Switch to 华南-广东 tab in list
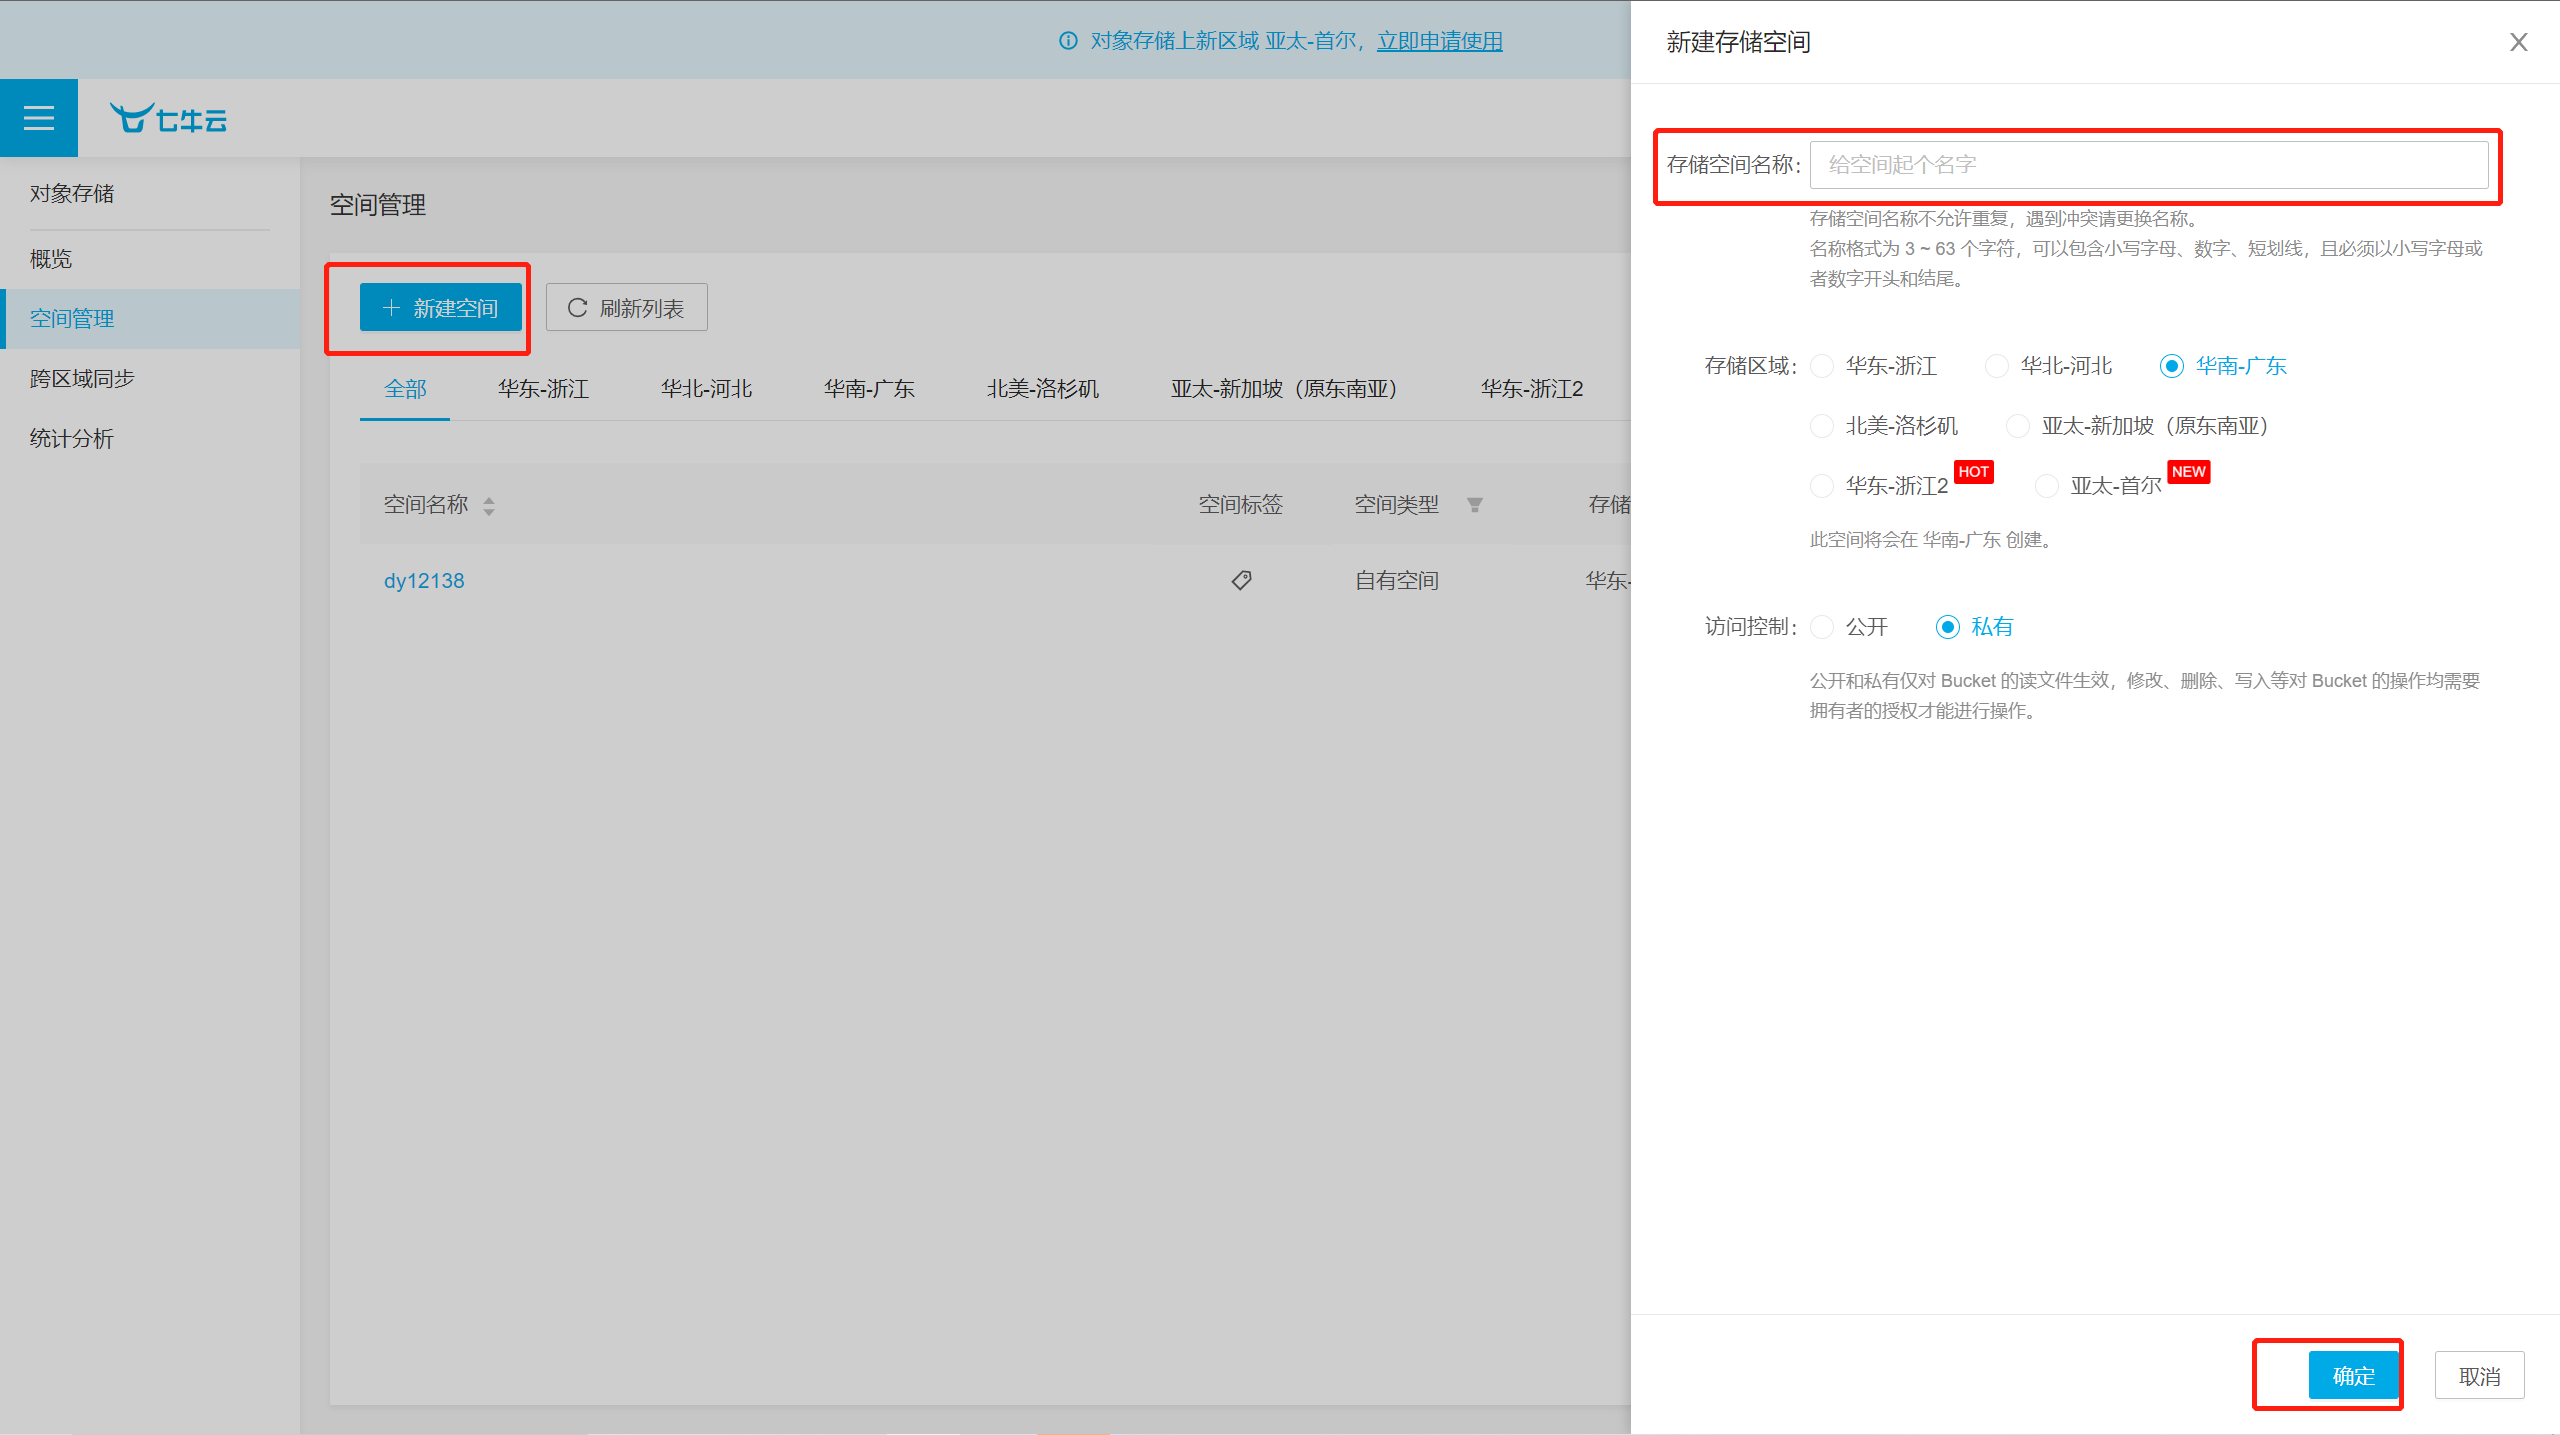Image resolution: width=2560 pixels, height=1435 pixels. tap(868, 389)
